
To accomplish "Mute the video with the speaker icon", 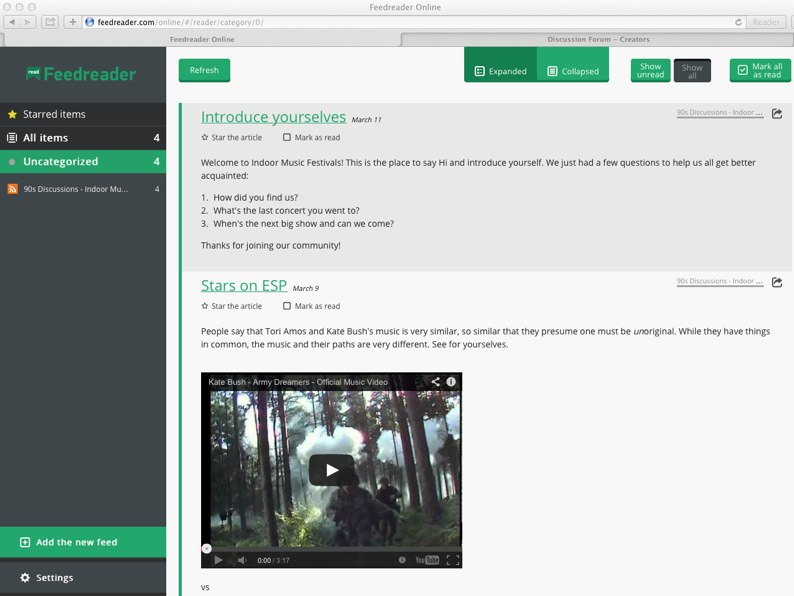I will click(241, 560).
